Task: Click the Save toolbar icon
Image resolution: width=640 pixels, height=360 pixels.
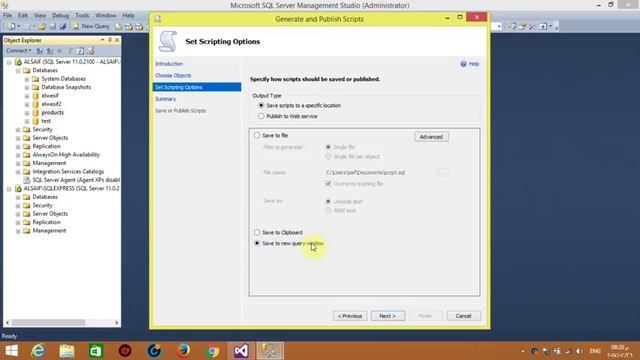Action: (x=53, y=26)
